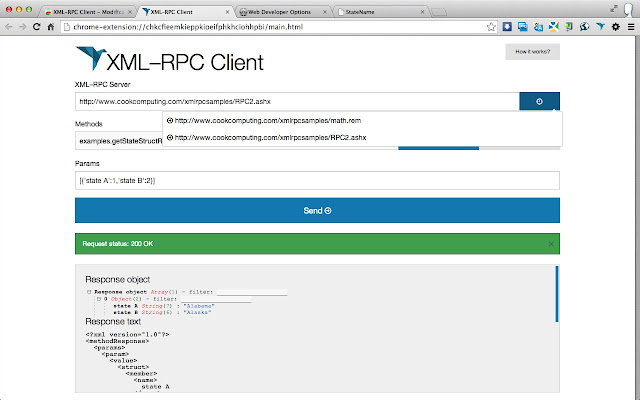
Task: Switch to the XML-RPC Client tab
Action: coord(186,12)
